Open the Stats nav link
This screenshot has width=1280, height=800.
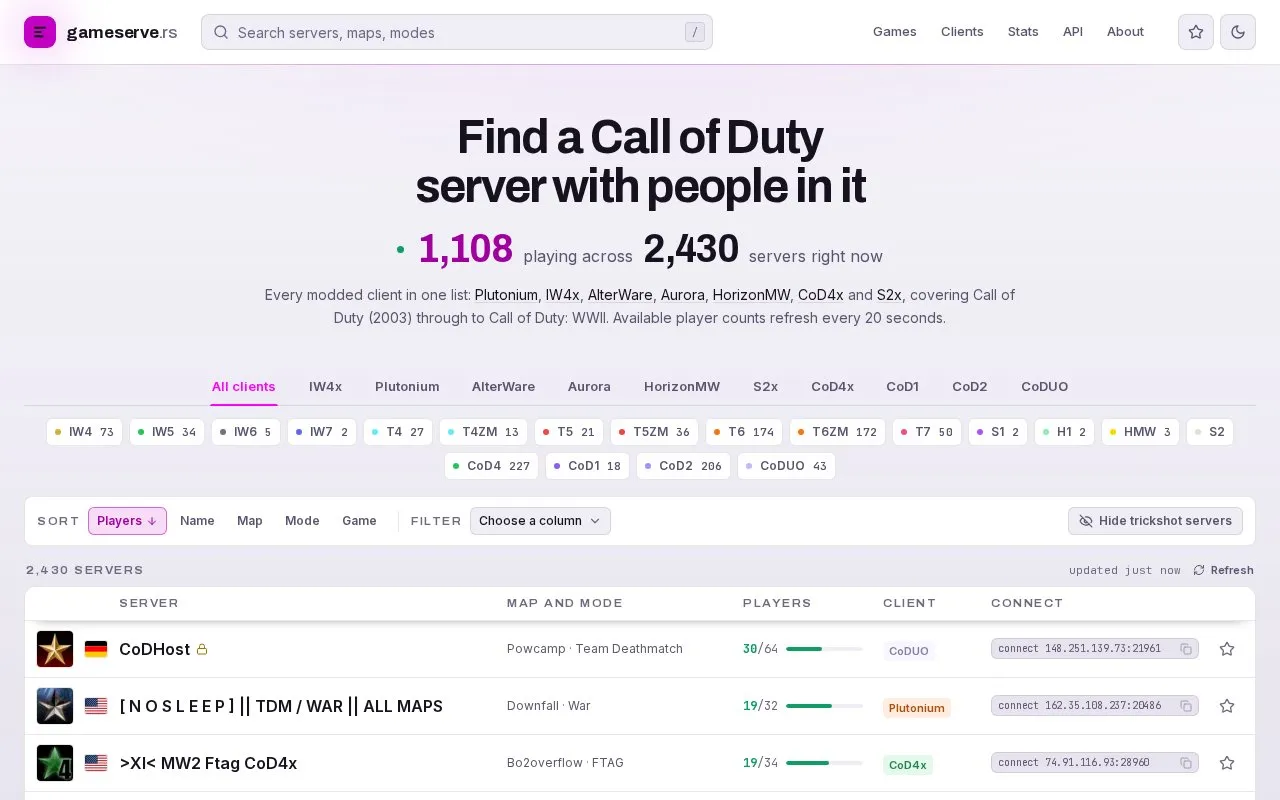[x=1023, y=32]
